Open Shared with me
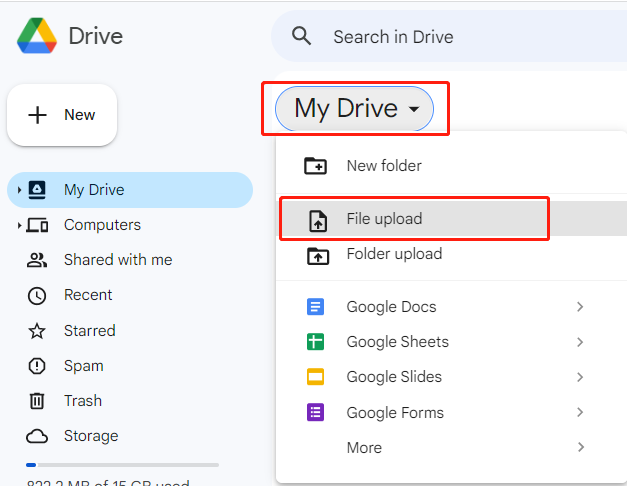Screen dimensions: 627x486 (130, 260)
